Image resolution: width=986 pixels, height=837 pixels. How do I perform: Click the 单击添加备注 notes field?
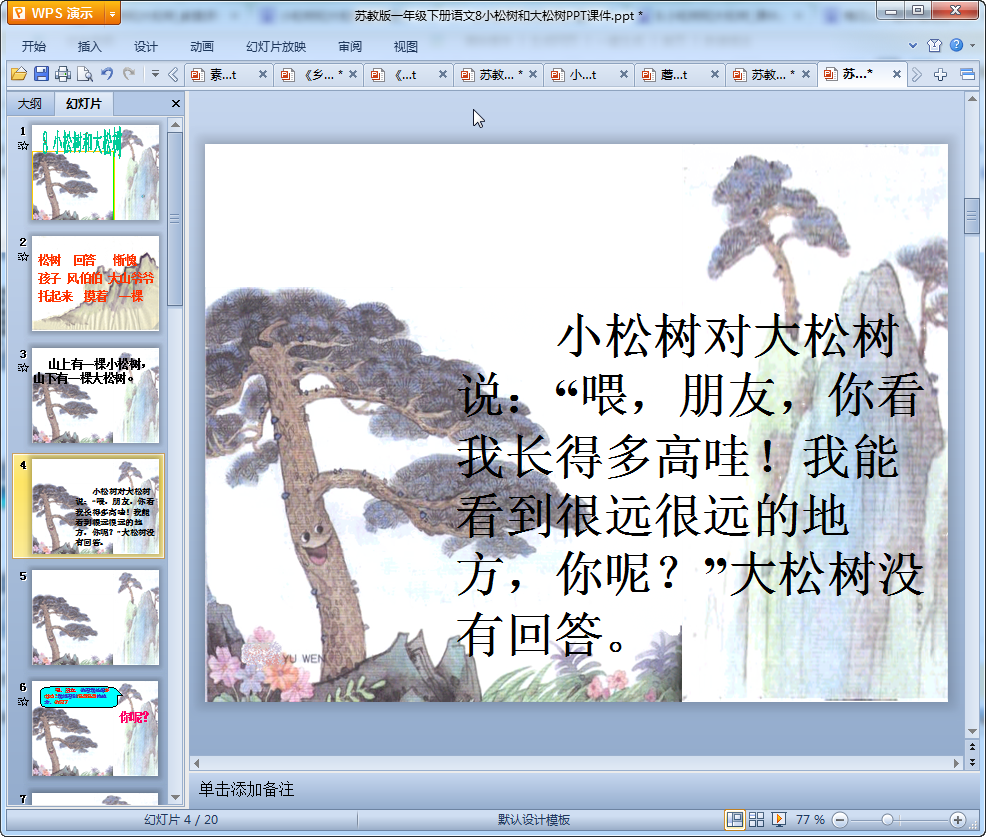pos(577,789)
